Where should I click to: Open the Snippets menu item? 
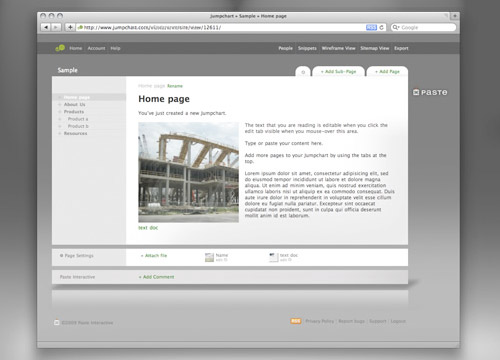(x=307, y=48)
